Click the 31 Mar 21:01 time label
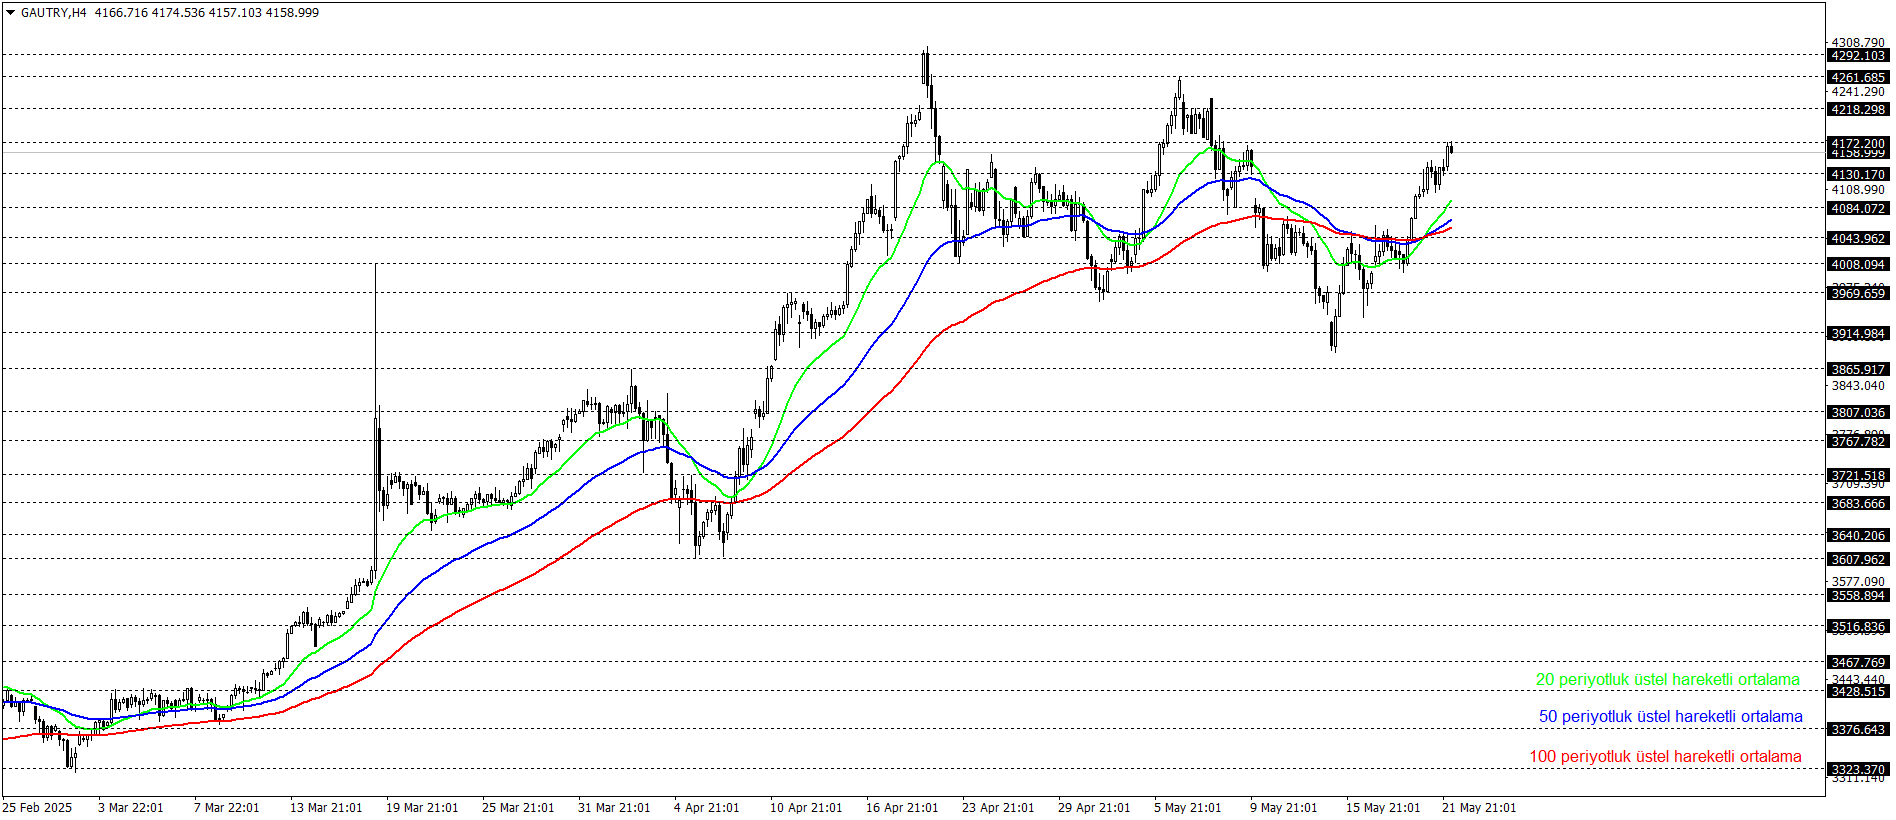1896x820 pixels. tap(614, 808)
